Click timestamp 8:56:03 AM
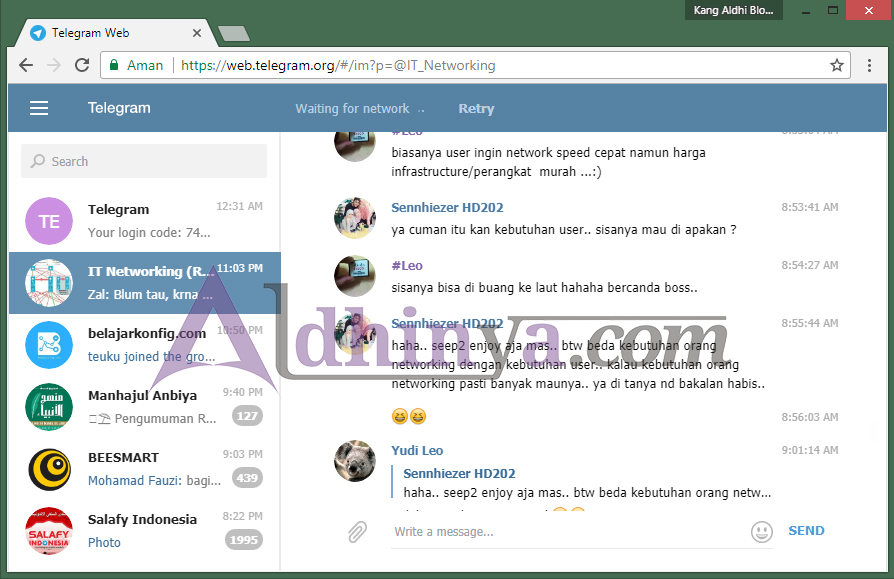This screenshot has height=579, width=894. 810,417
